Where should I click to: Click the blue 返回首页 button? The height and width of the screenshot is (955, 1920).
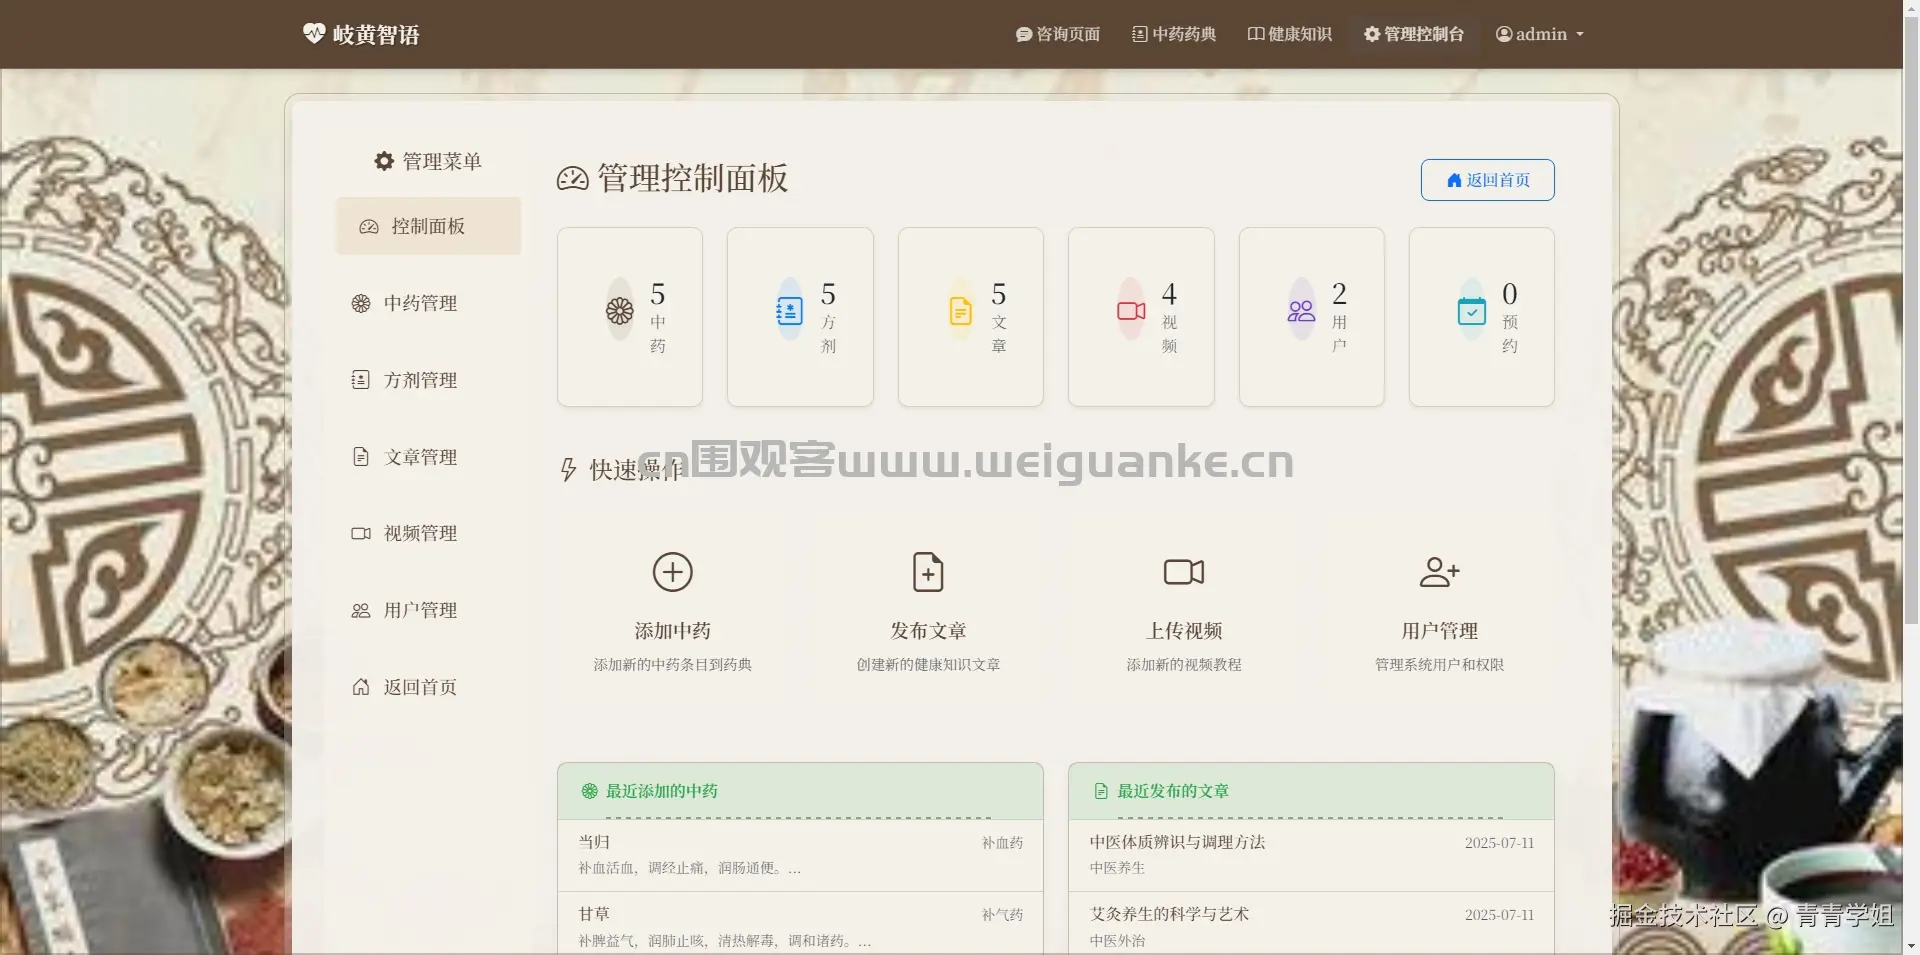[x=1488, y=180]
